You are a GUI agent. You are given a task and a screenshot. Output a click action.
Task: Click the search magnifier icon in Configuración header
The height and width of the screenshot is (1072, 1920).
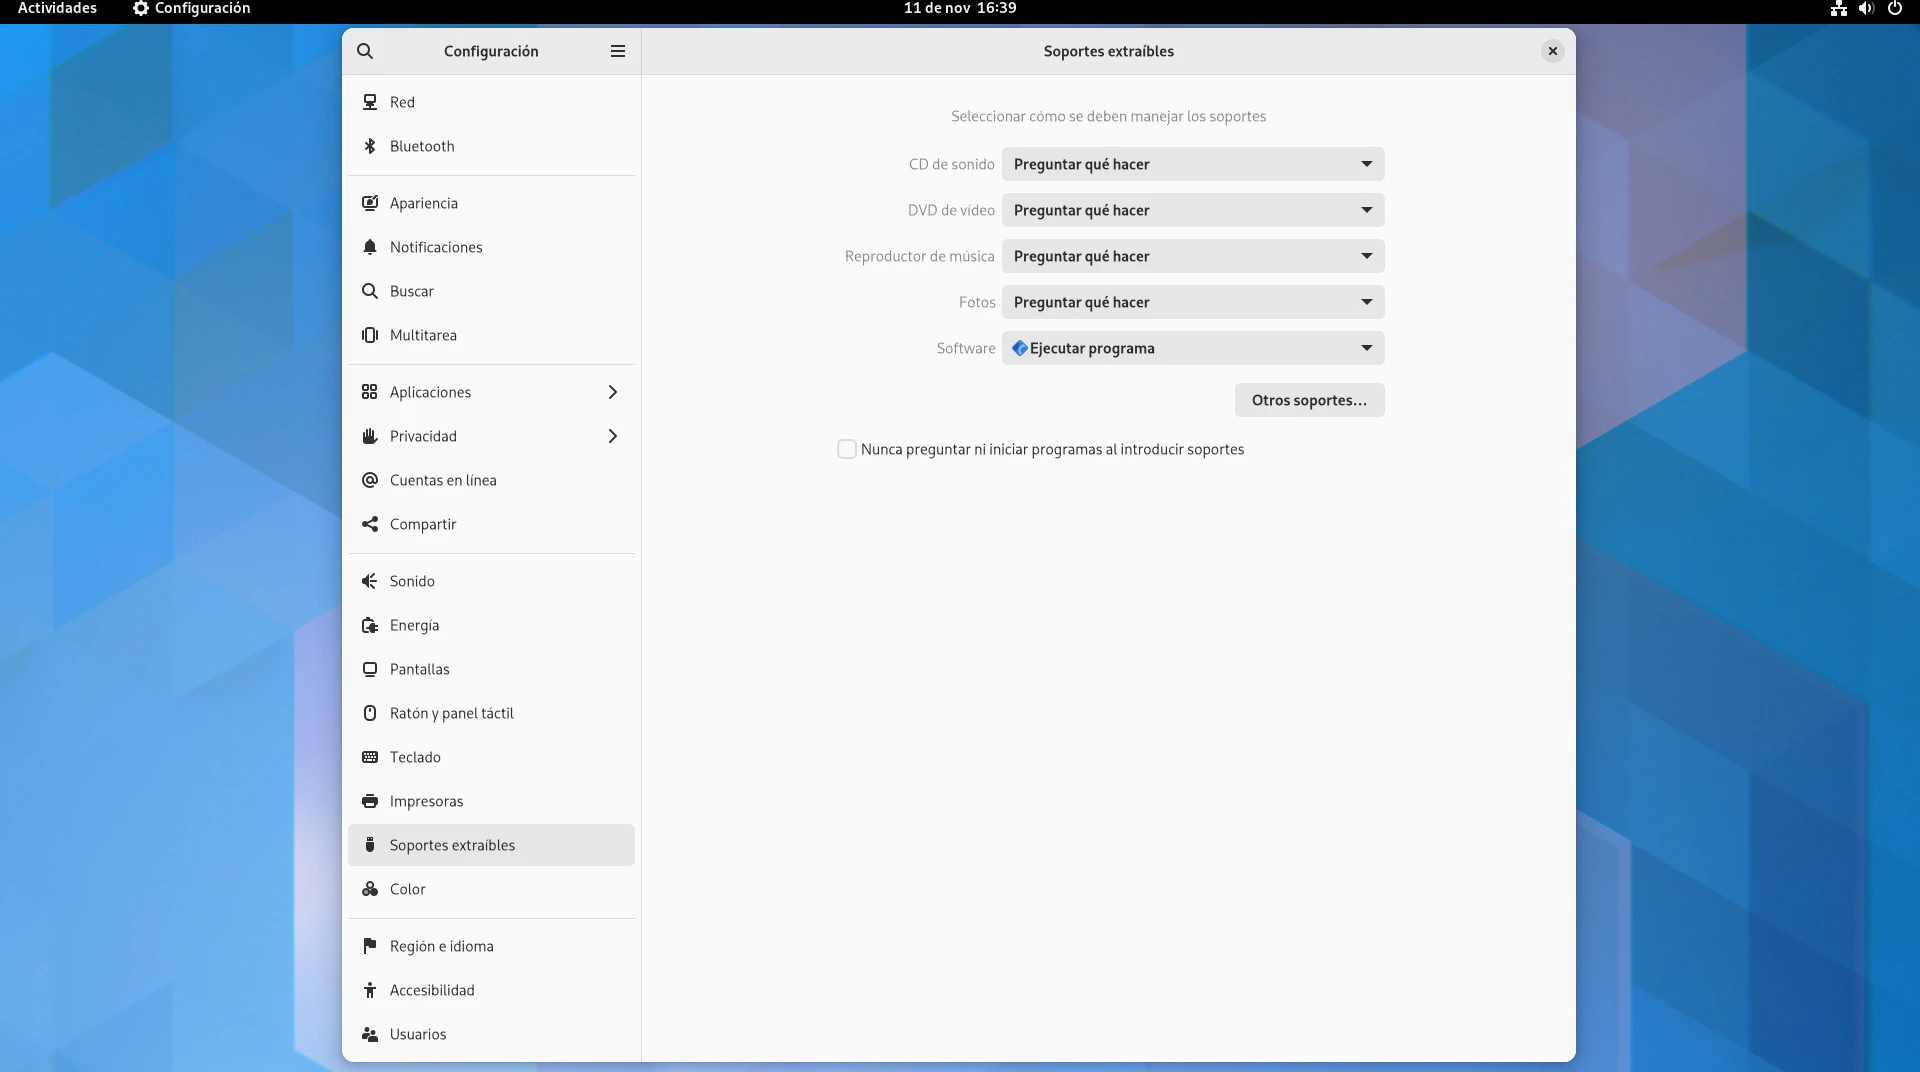coord(365,51)
